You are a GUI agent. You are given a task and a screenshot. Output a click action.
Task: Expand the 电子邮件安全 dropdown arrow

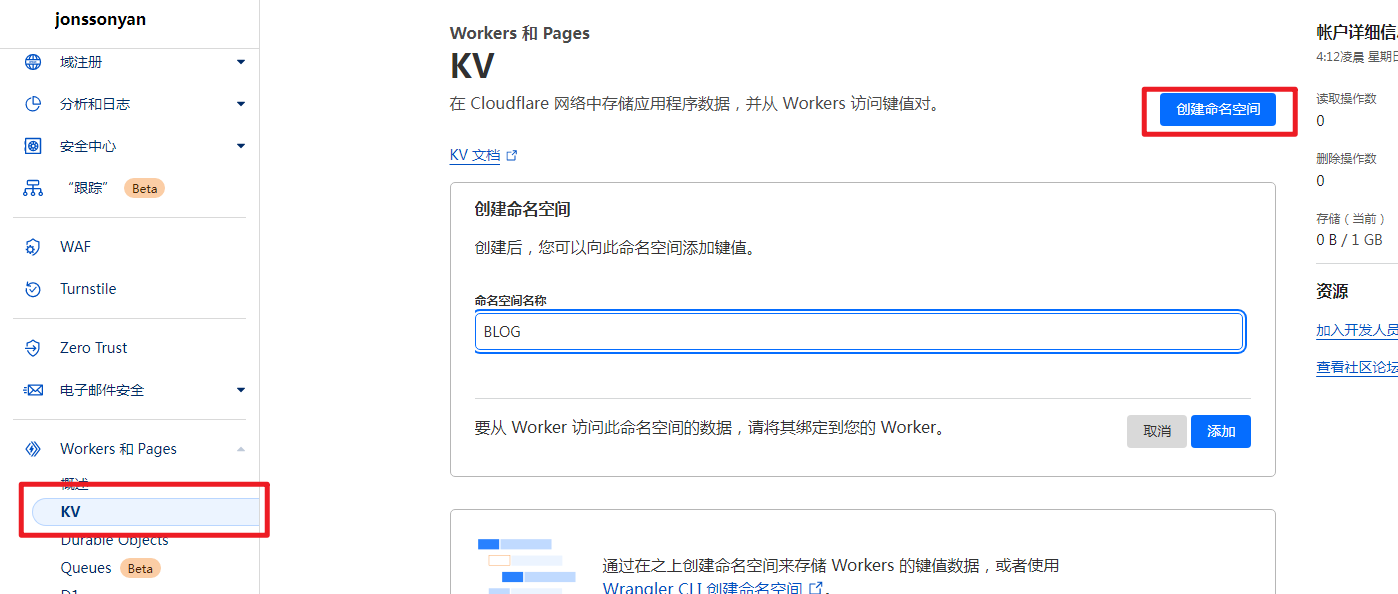[241, 390]
